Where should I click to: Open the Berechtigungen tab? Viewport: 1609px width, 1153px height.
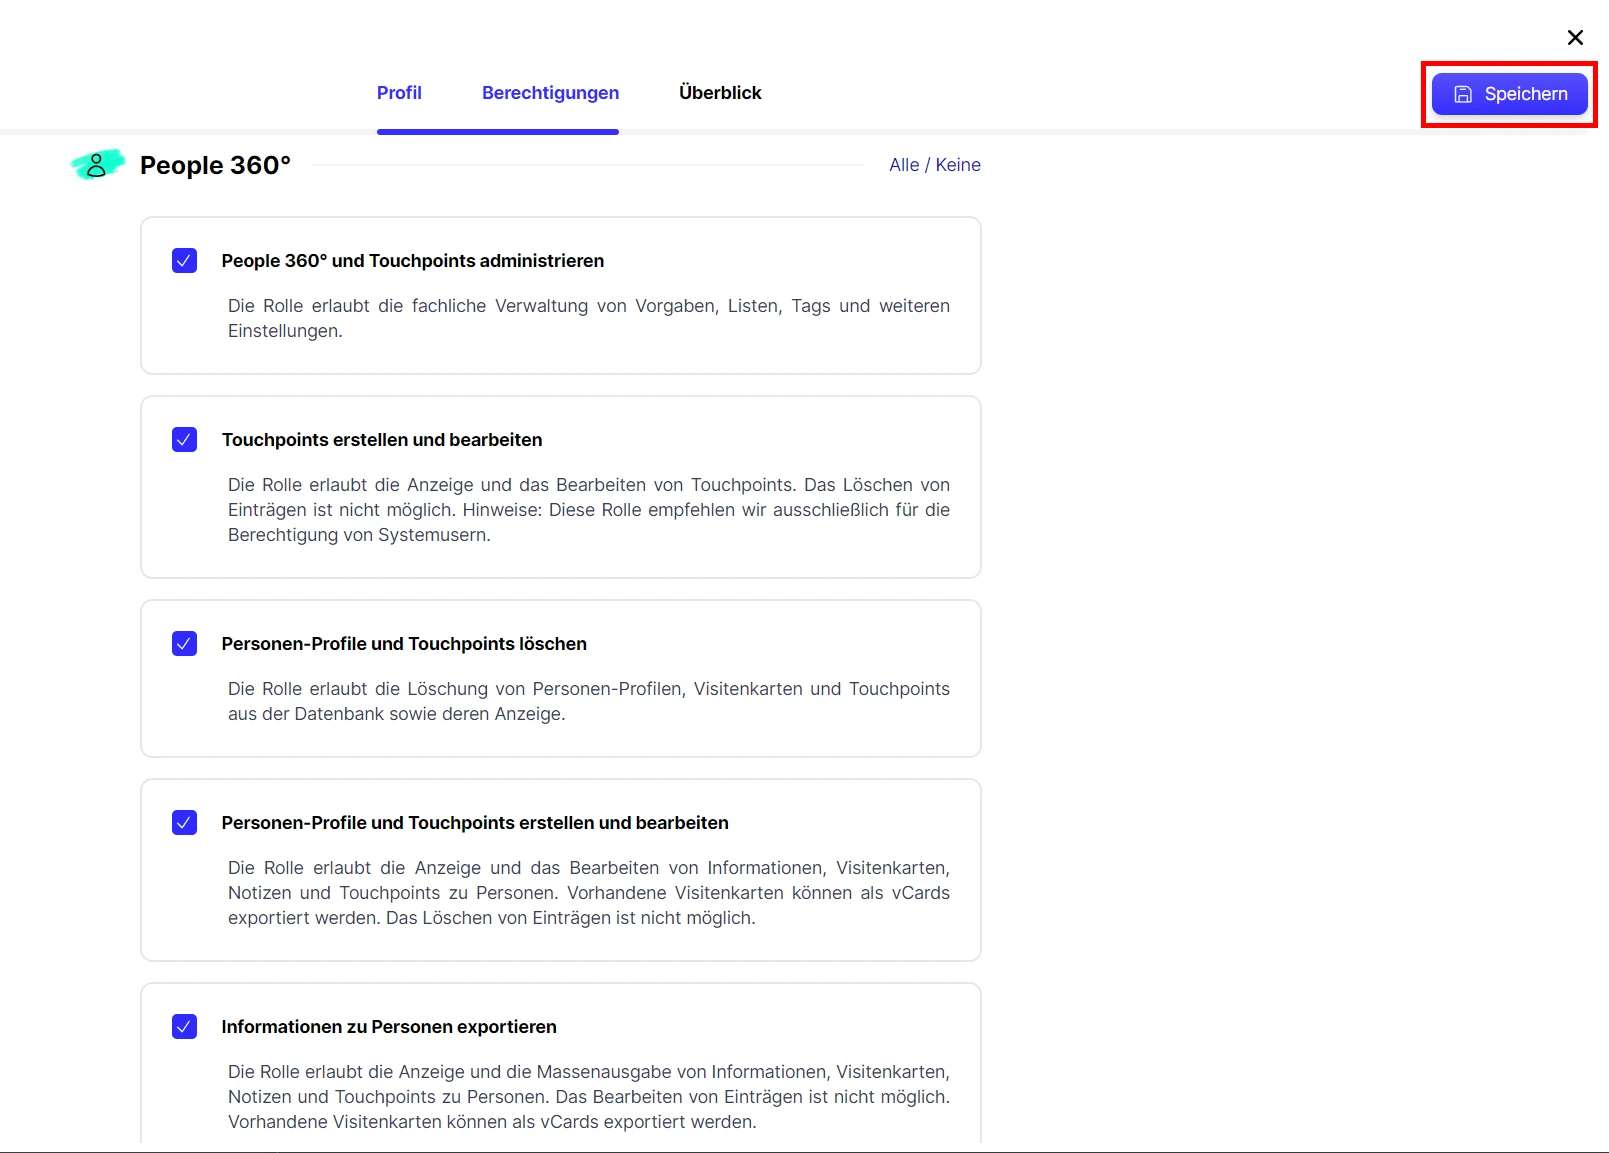click(550, 93)
